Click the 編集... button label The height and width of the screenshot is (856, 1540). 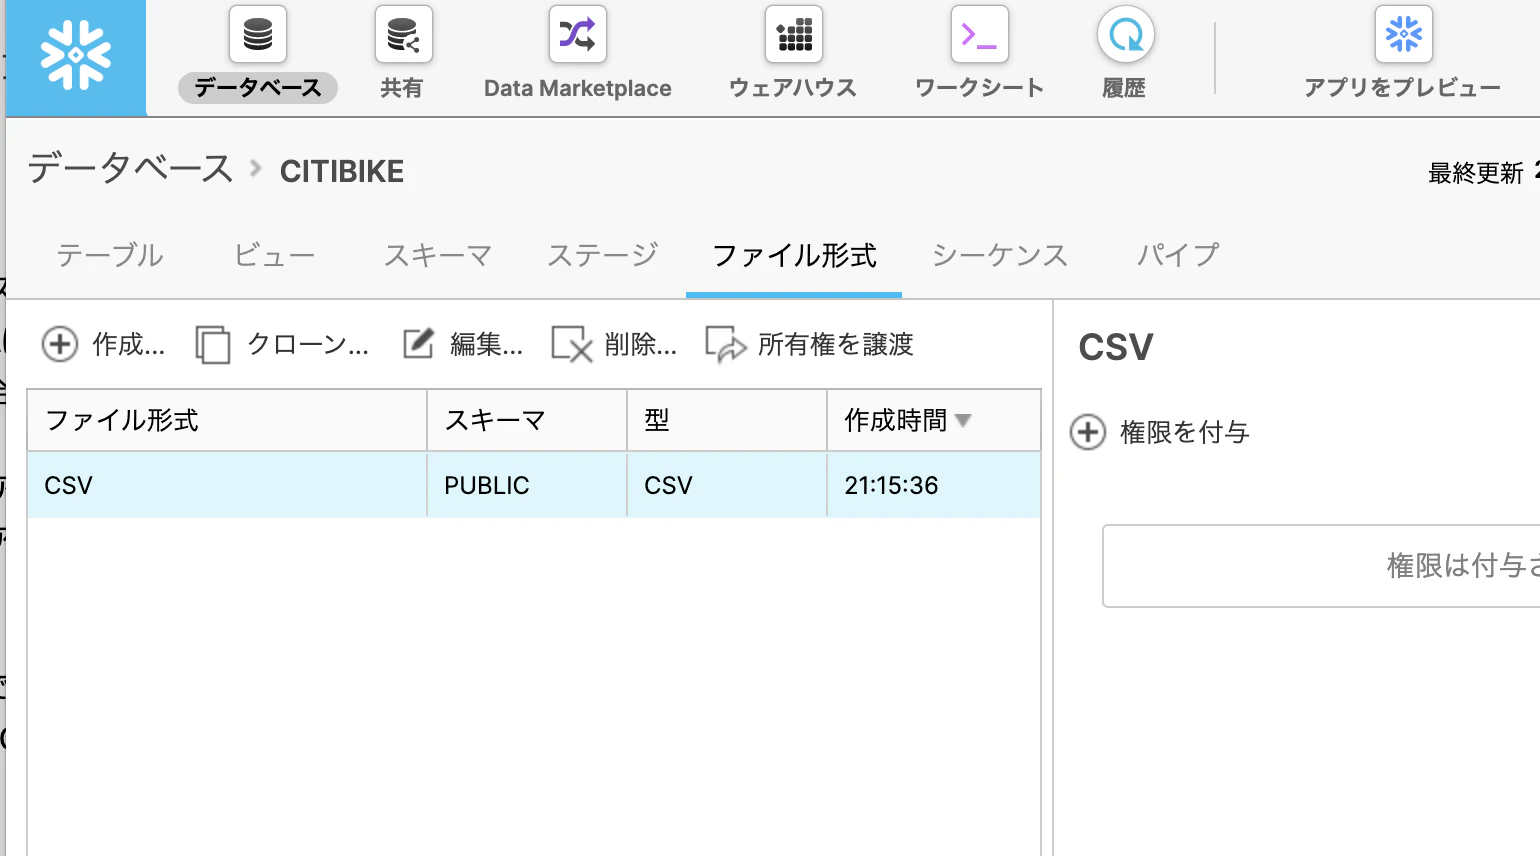click(x=486, y=344)
